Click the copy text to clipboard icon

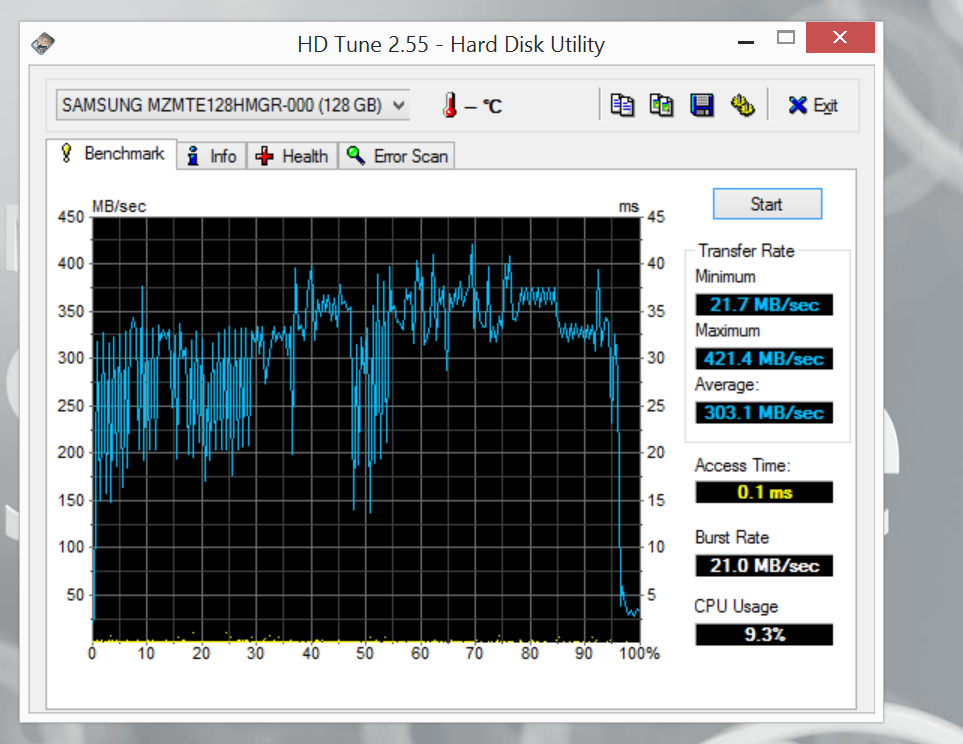622,105
